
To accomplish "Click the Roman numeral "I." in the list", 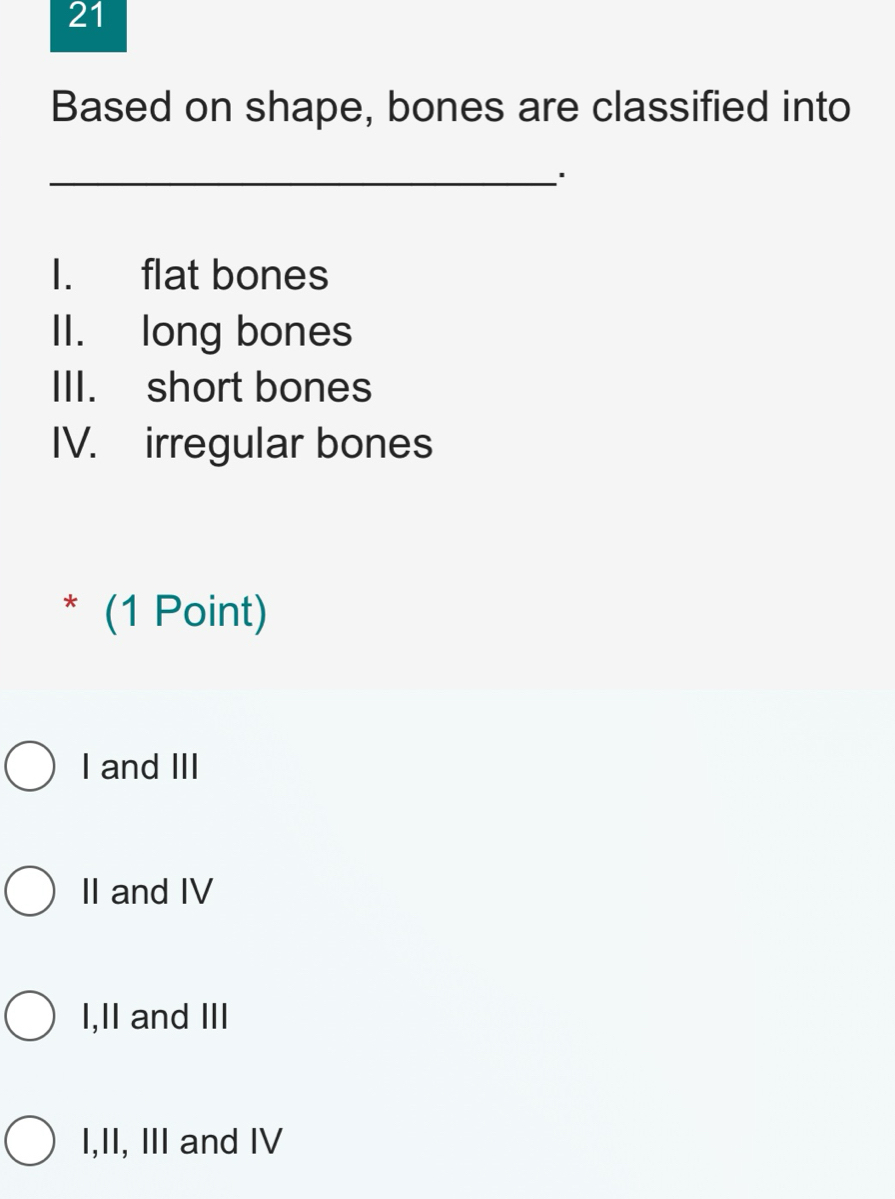I will click(x=58, y=274).
